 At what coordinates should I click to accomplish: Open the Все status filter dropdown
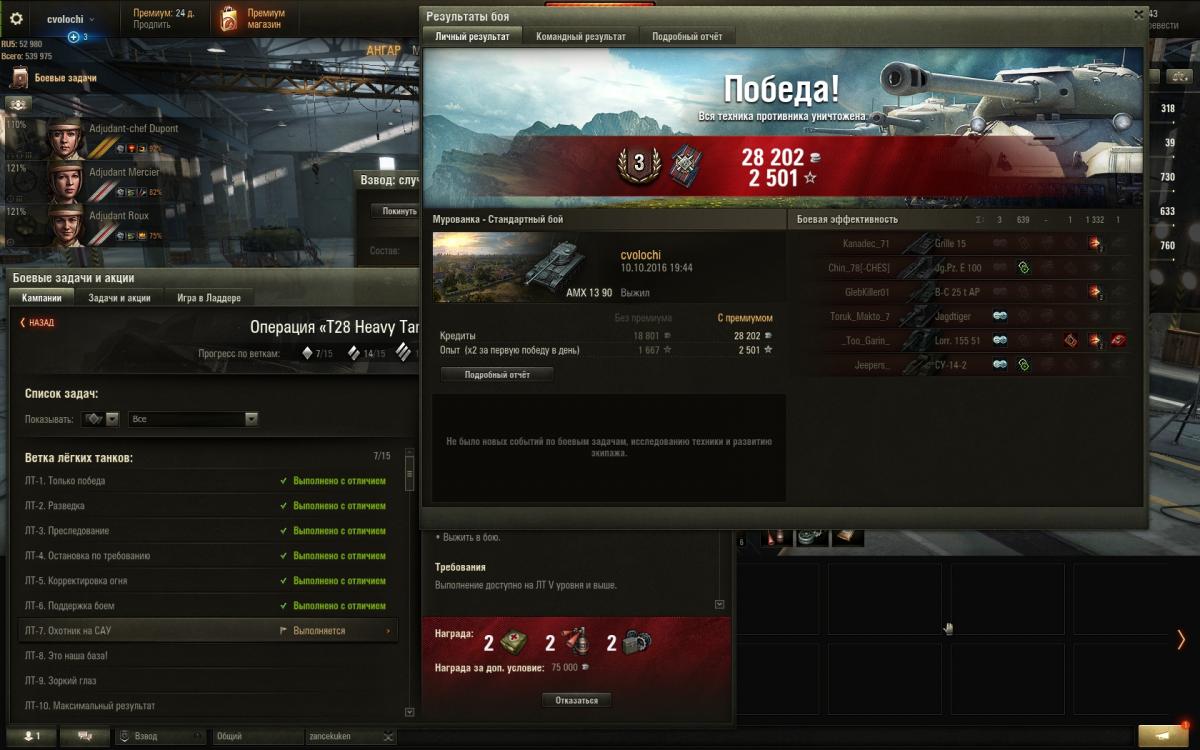click(194, 419)
